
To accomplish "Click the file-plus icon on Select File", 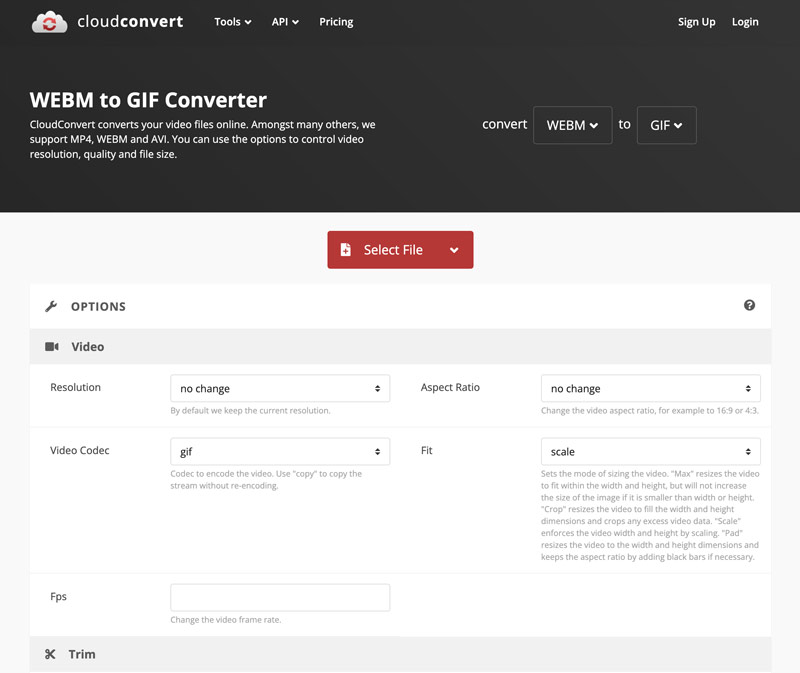I will click(345, 250).
